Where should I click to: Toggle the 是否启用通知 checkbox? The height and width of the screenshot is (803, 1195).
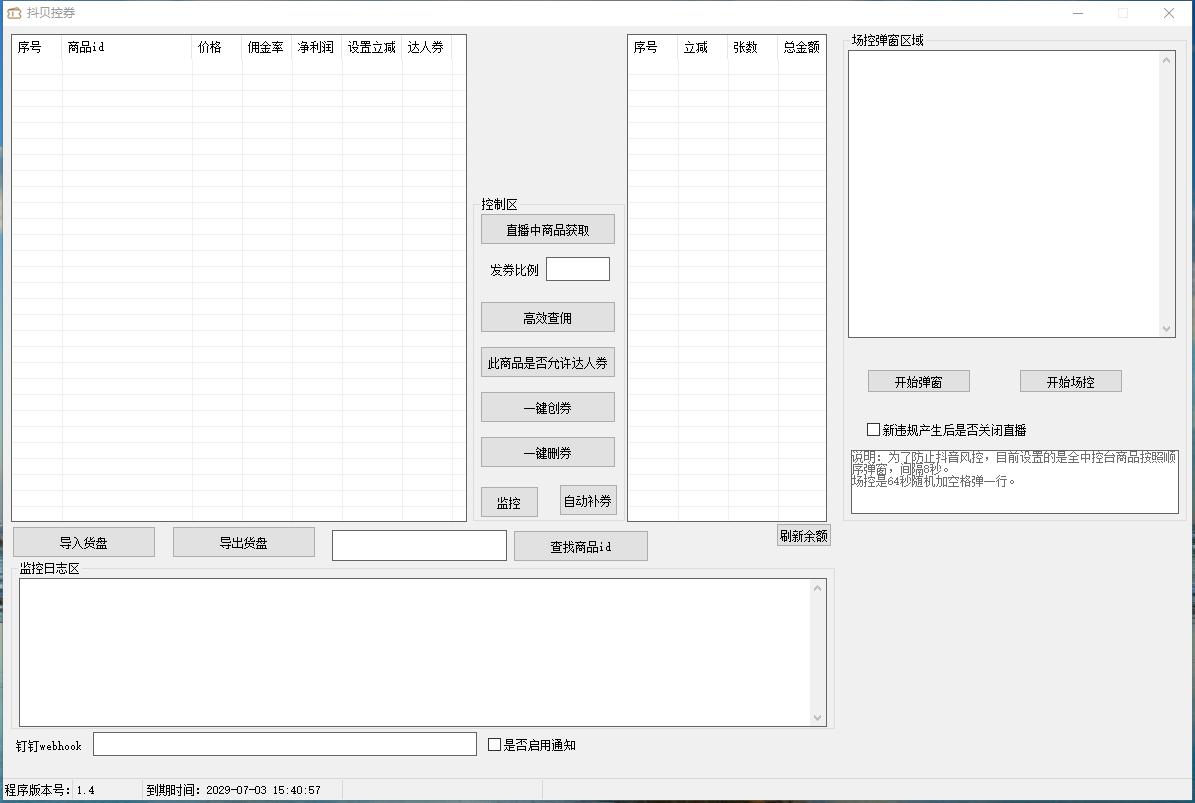[x=494, y=745]
